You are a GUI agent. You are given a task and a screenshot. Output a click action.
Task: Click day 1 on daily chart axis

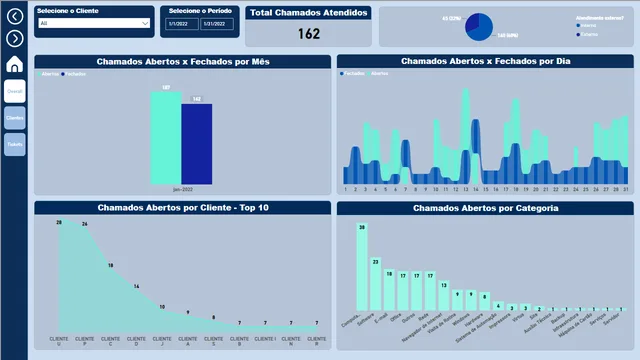345,190
